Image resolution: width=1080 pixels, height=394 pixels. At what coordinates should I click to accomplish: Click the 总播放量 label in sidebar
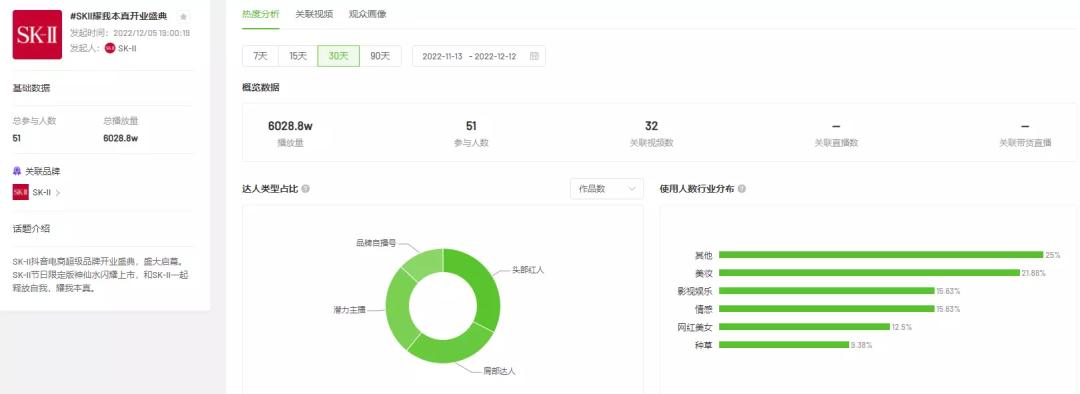[x=121, y=121]
